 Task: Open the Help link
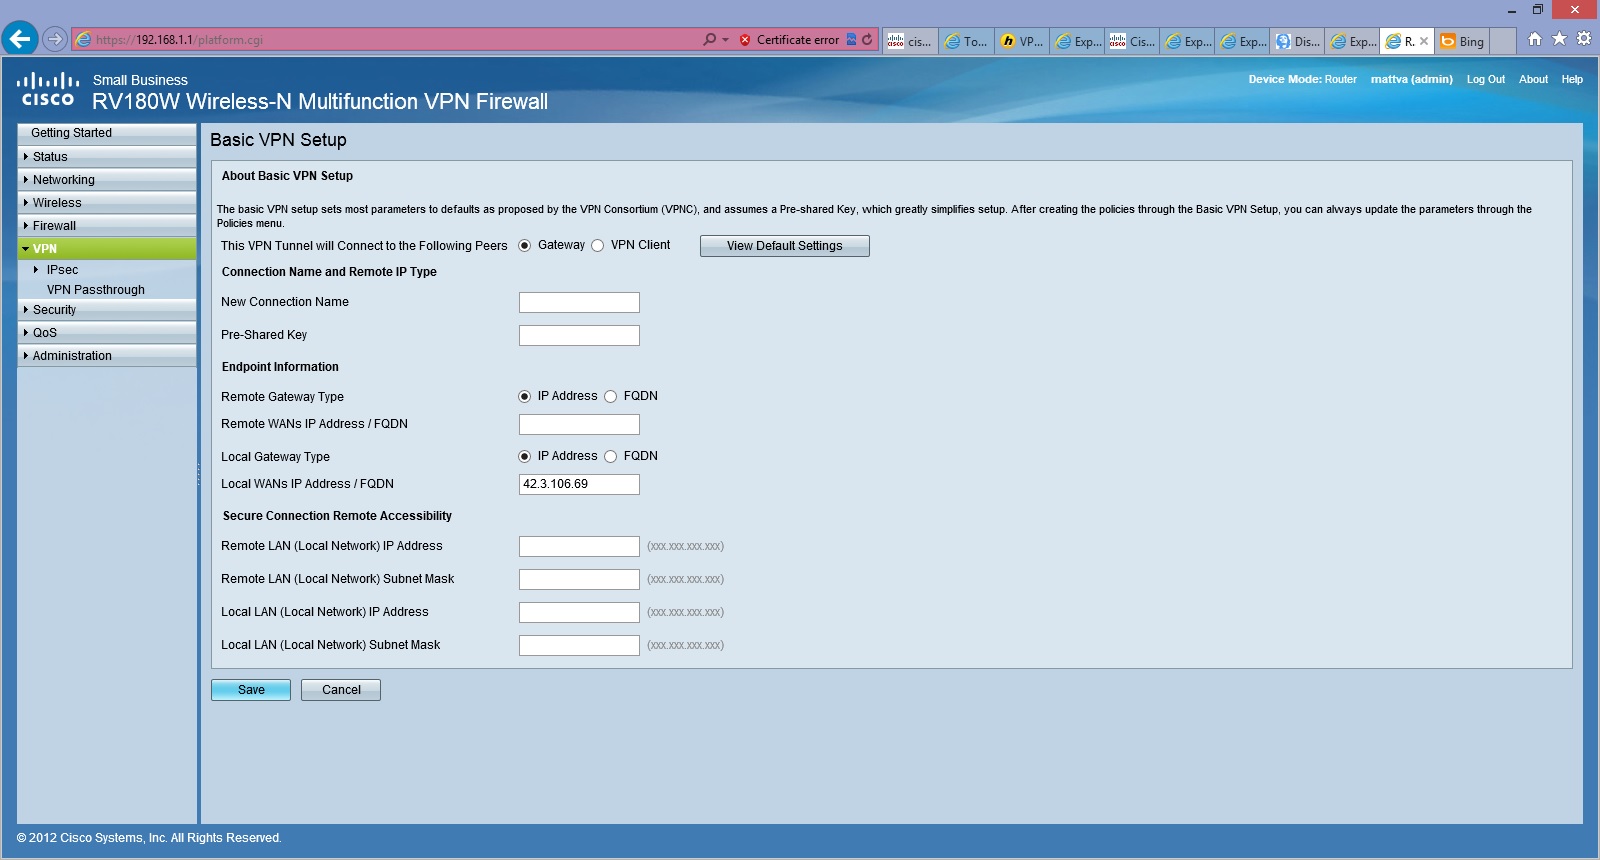(x=1572, y=79)
